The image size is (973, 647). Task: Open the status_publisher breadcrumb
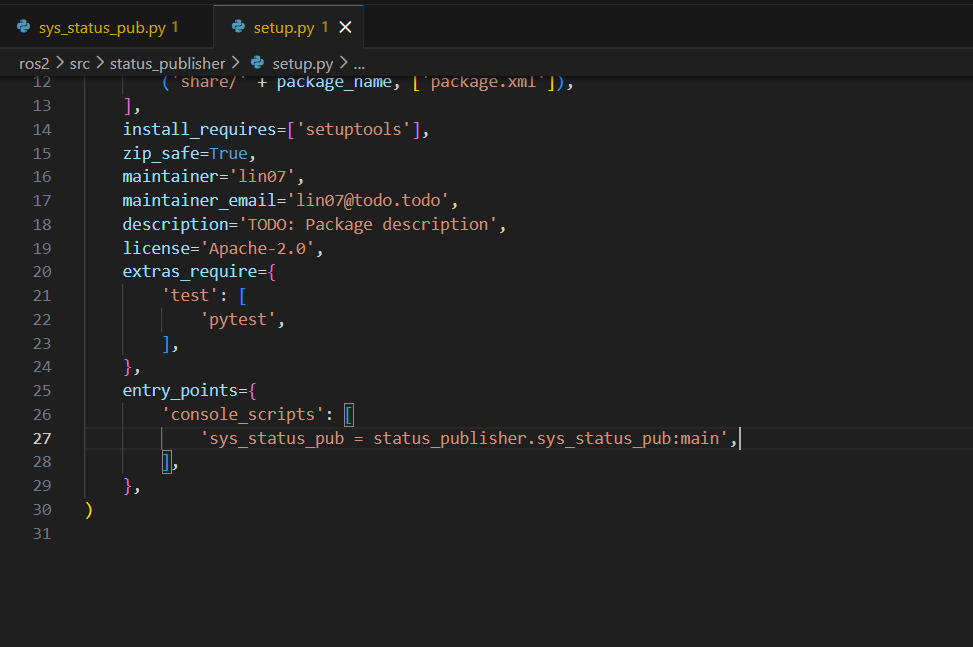(x=167, y=63)
